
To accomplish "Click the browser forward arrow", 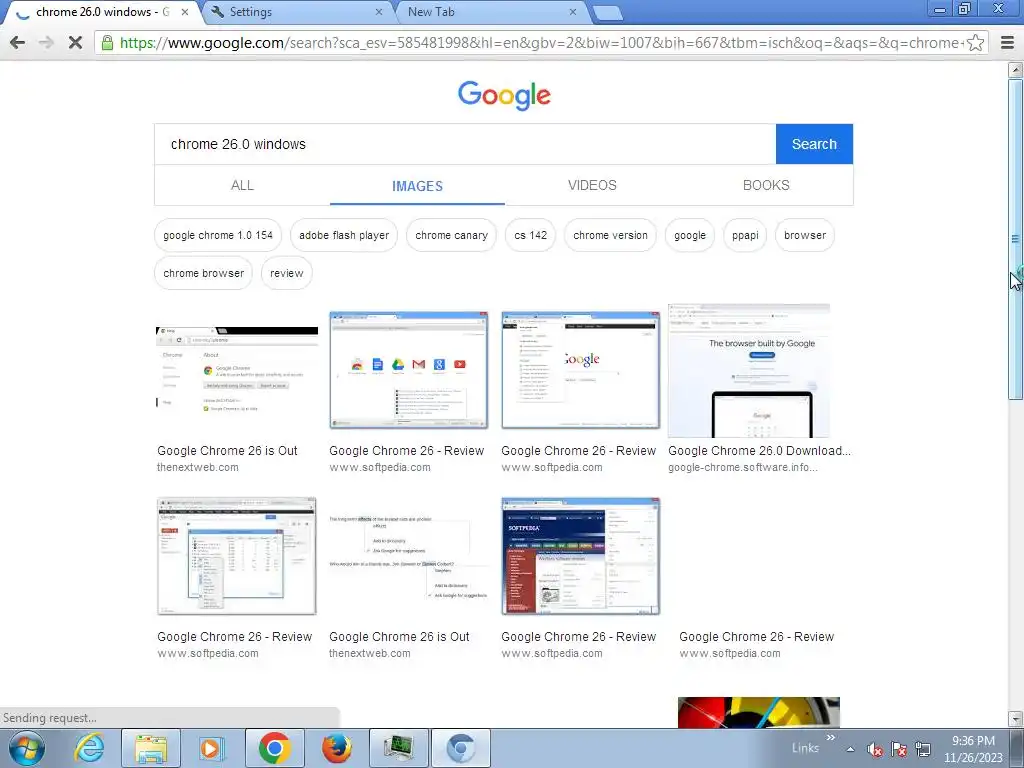I will coord(46,43).
